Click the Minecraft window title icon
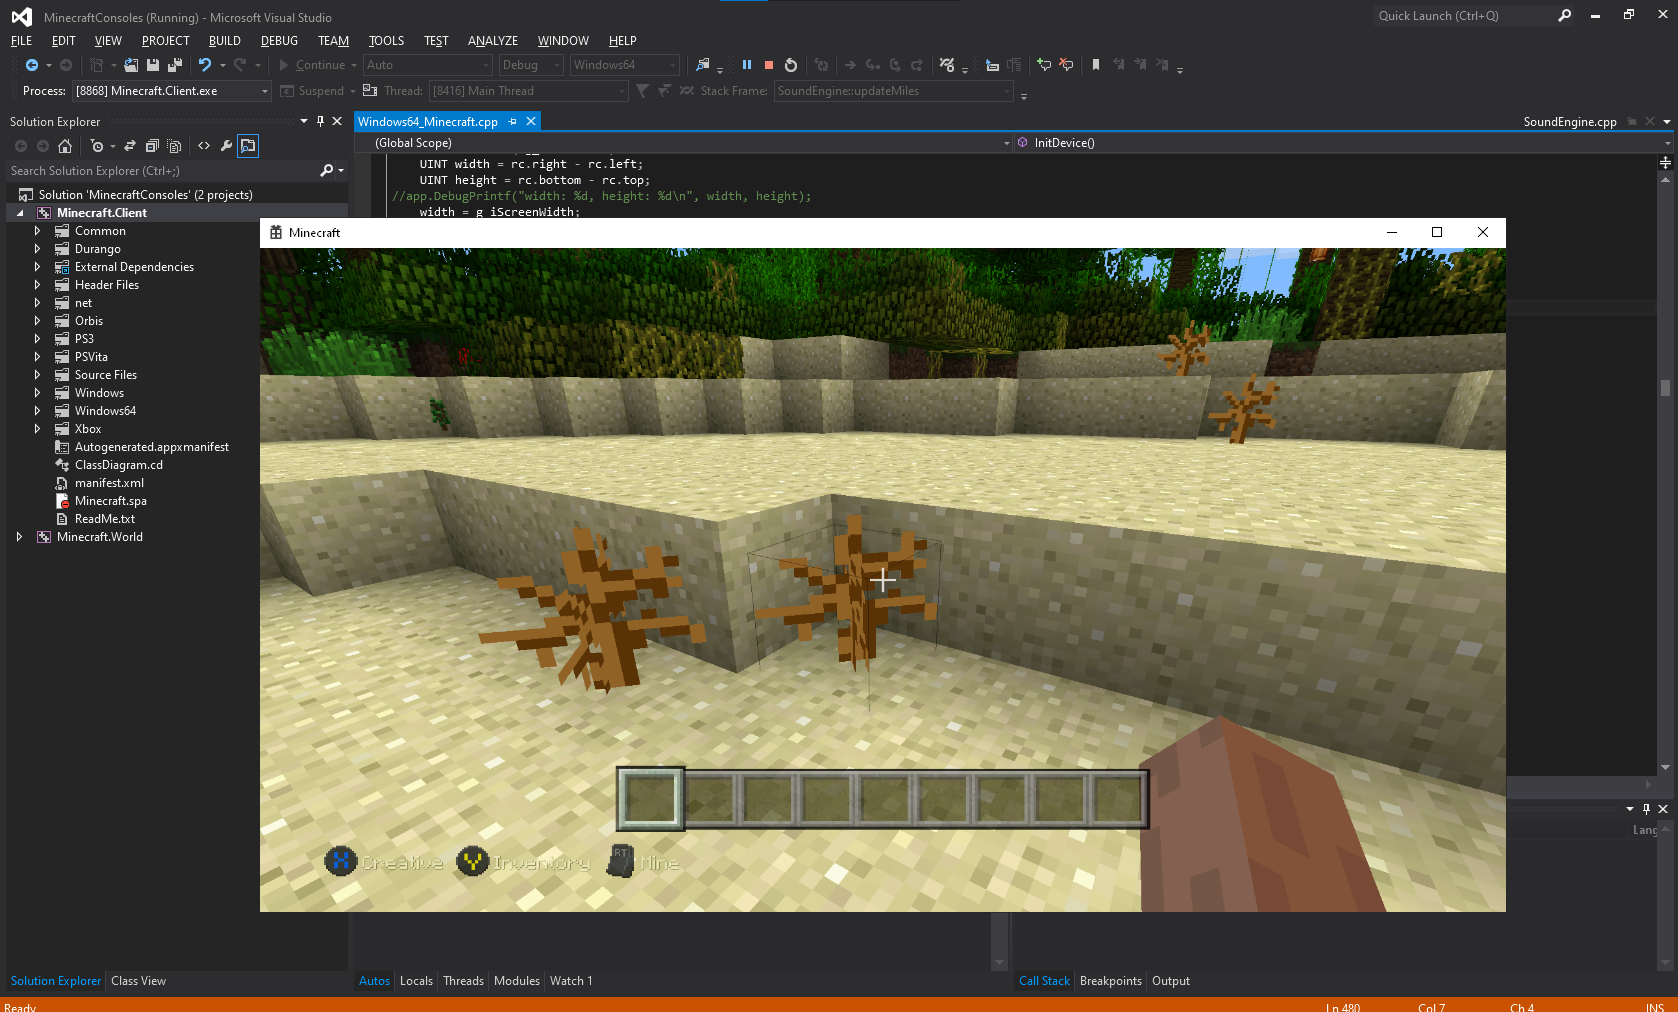Image resolution: width=1678 pixels, height=1012 pixels. coord(276,232)
